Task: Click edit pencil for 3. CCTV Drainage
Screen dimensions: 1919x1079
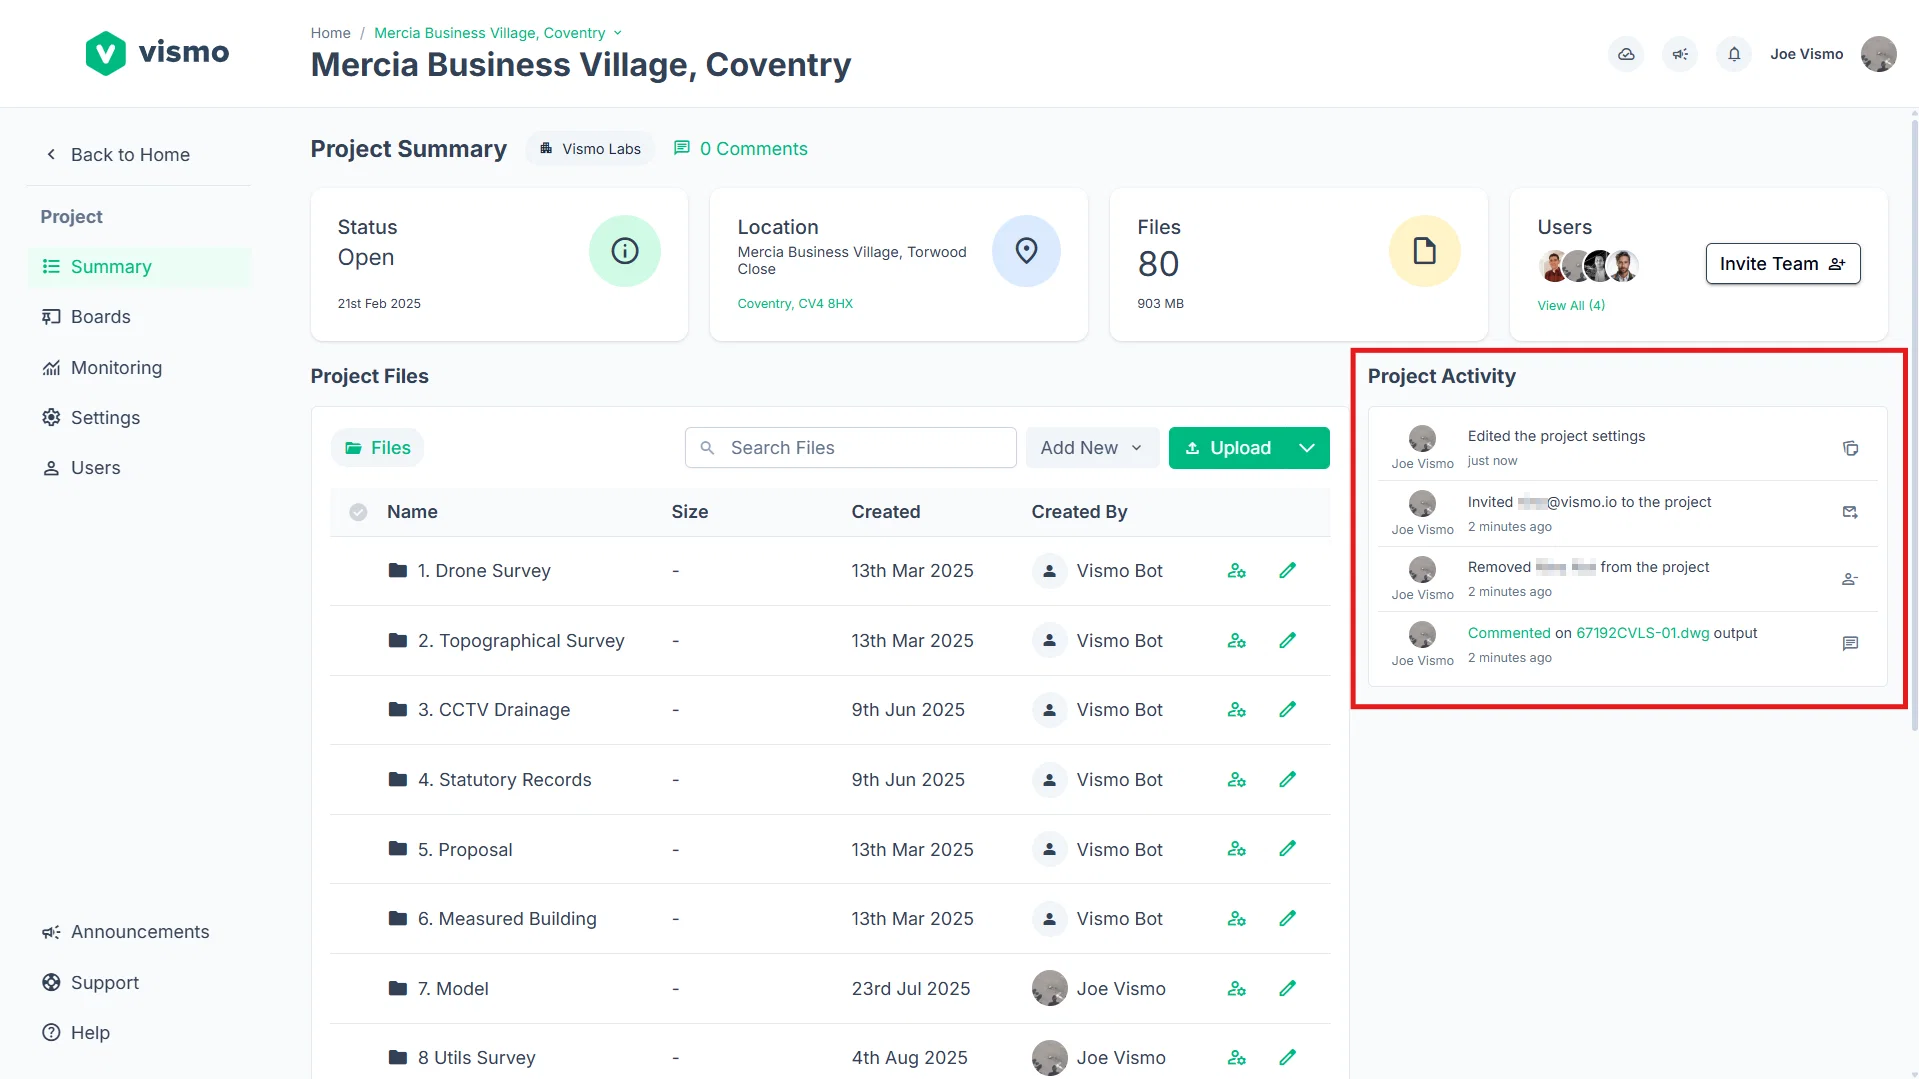Action: (x=1288, y=710)
